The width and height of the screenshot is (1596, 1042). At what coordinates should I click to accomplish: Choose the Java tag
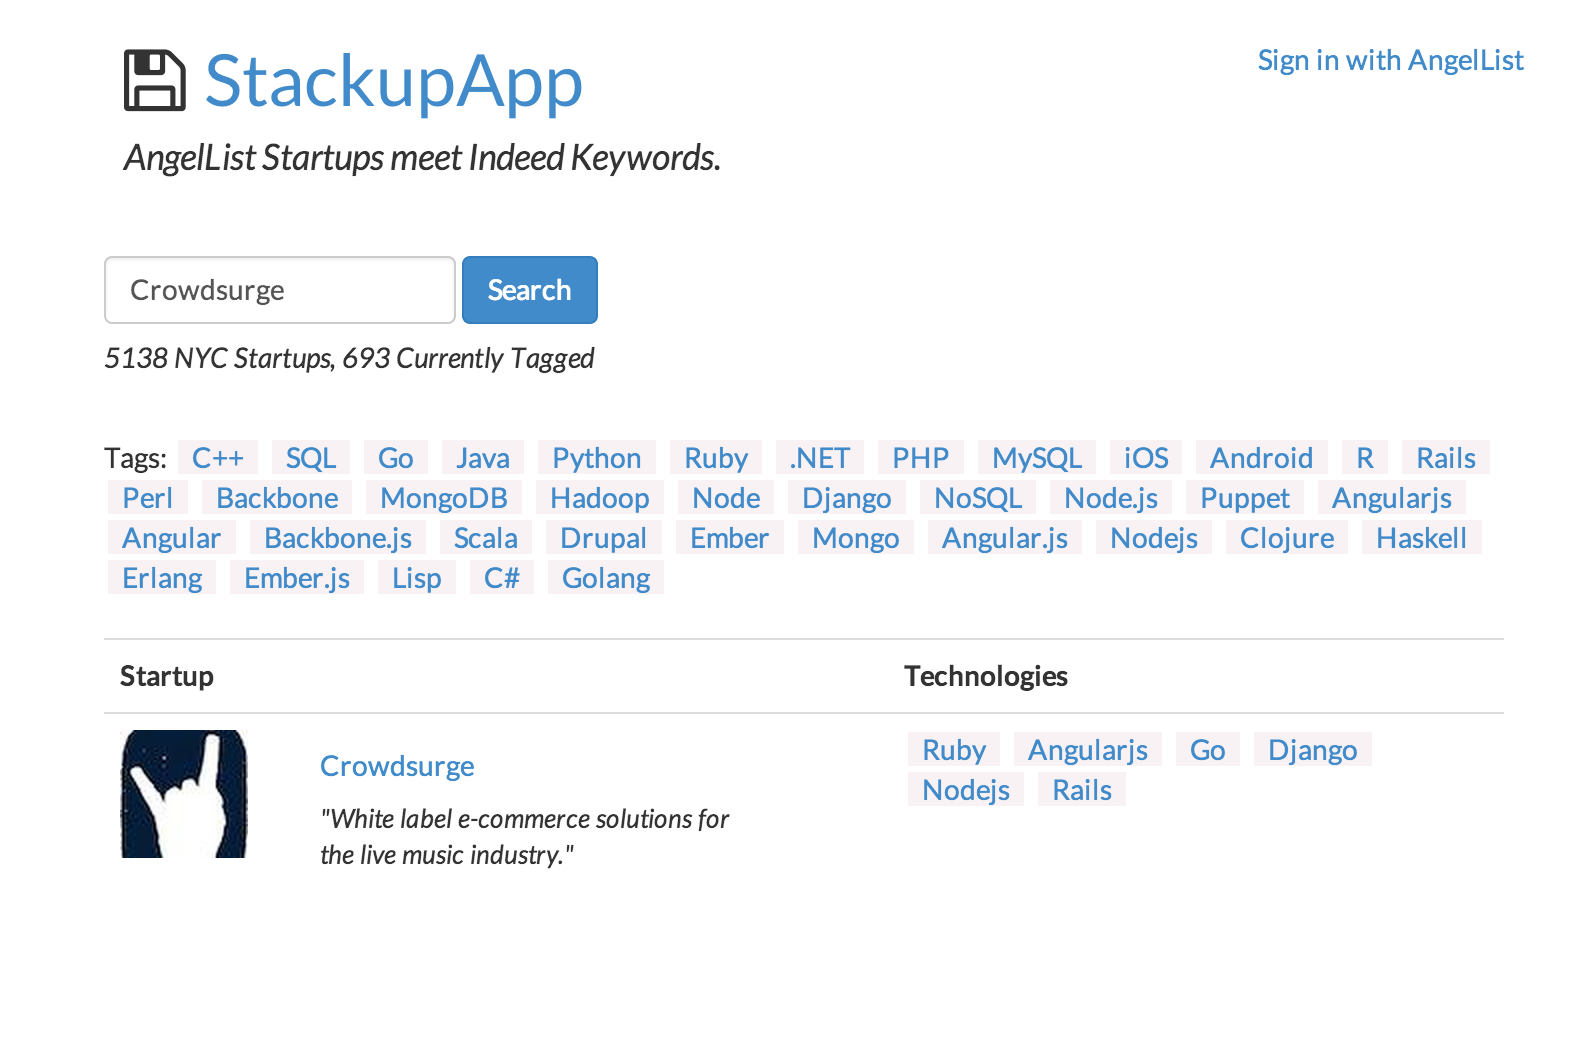[483, 458]
